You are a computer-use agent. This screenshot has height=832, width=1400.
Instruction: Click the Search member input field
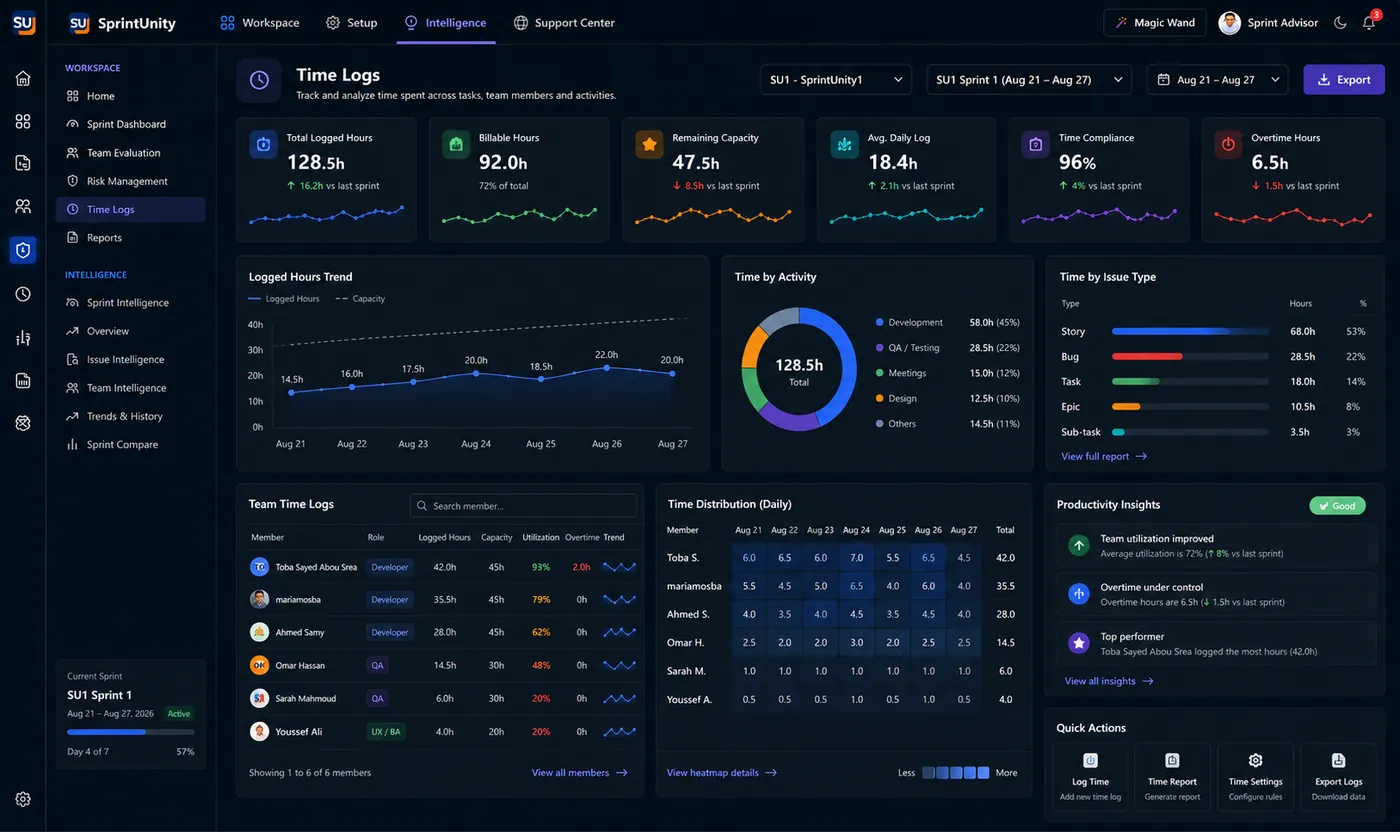[x=523, y=506]
